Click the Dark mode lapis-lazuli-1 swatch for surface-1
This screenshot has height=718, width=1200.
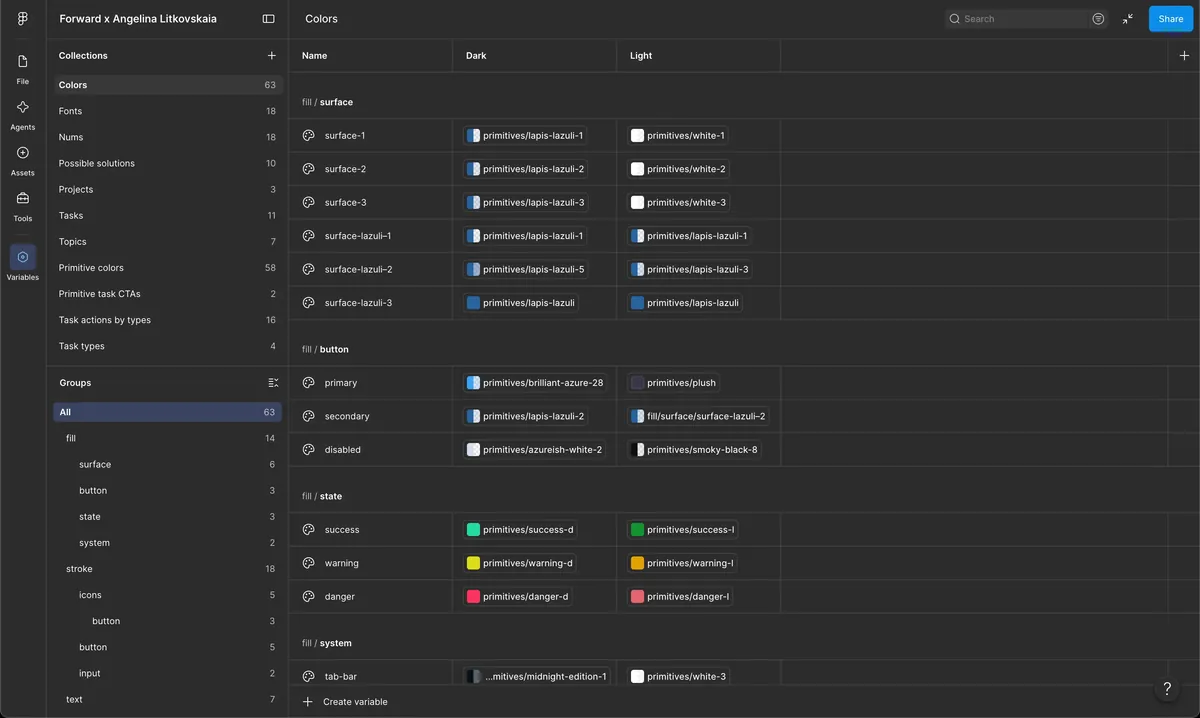473,135
